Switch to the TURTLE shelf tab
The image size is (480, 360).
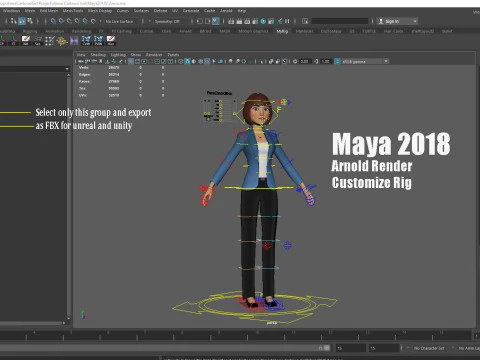point(369,31)
